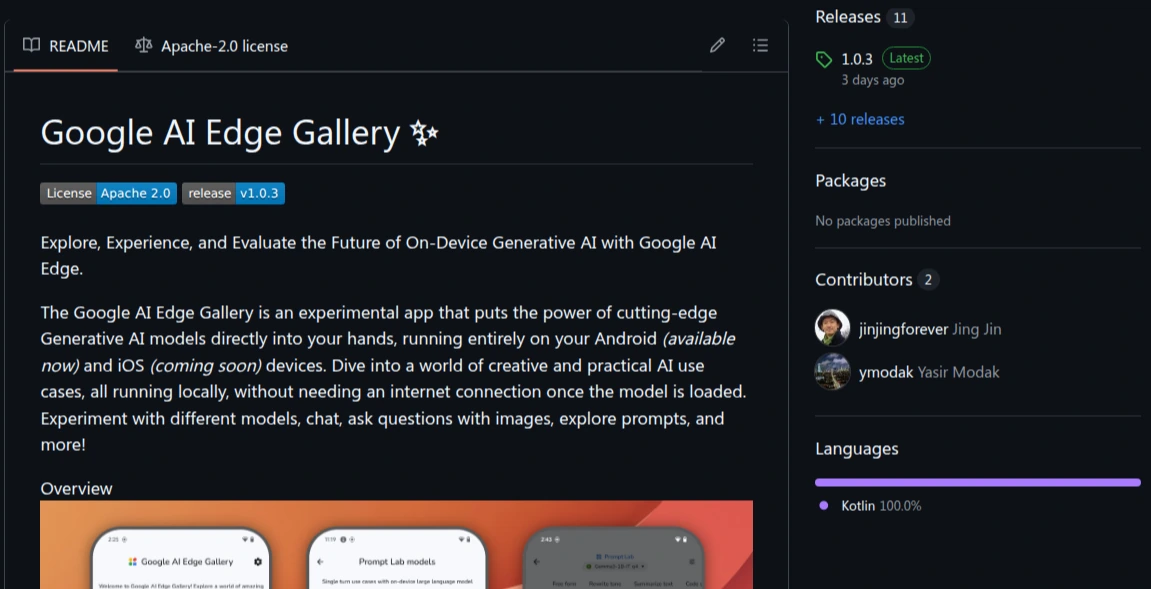Switch to the Apache-2.0 license tab
Screen dimensions: 1151x589
point(211,46)
